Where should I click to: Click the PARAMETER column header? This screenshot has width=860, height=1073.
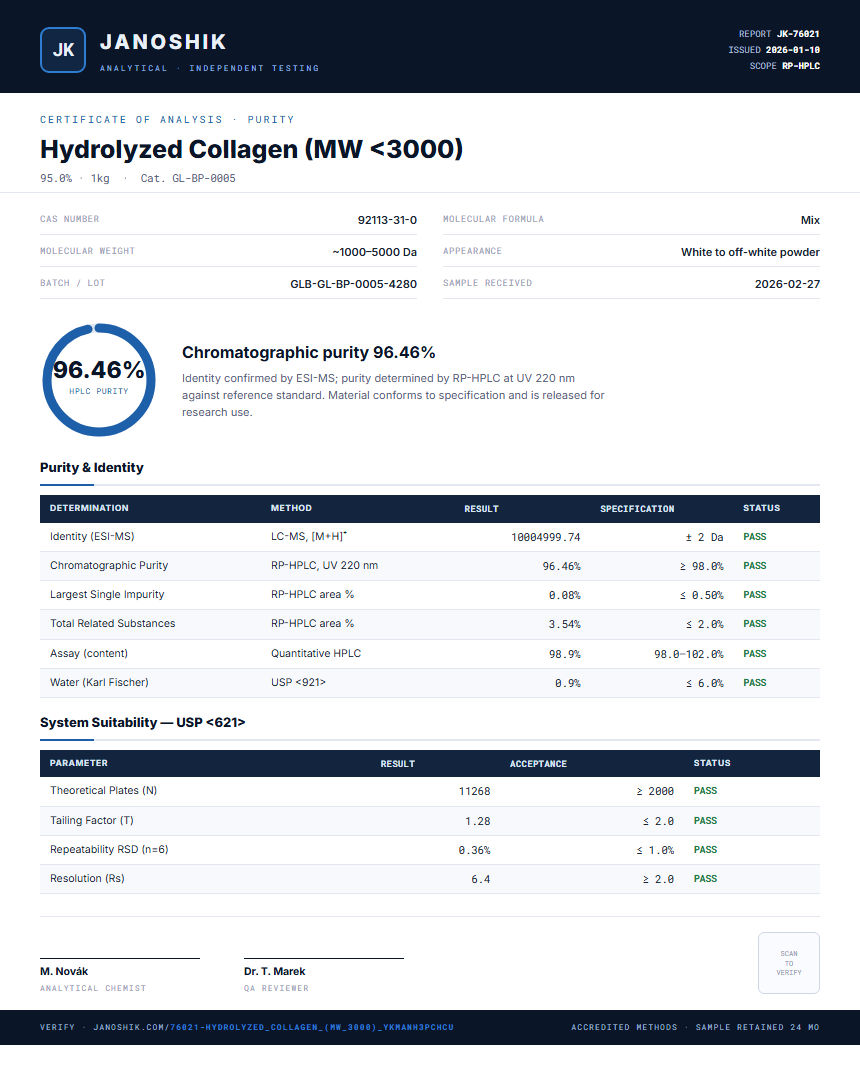click(x=79, y=763)
